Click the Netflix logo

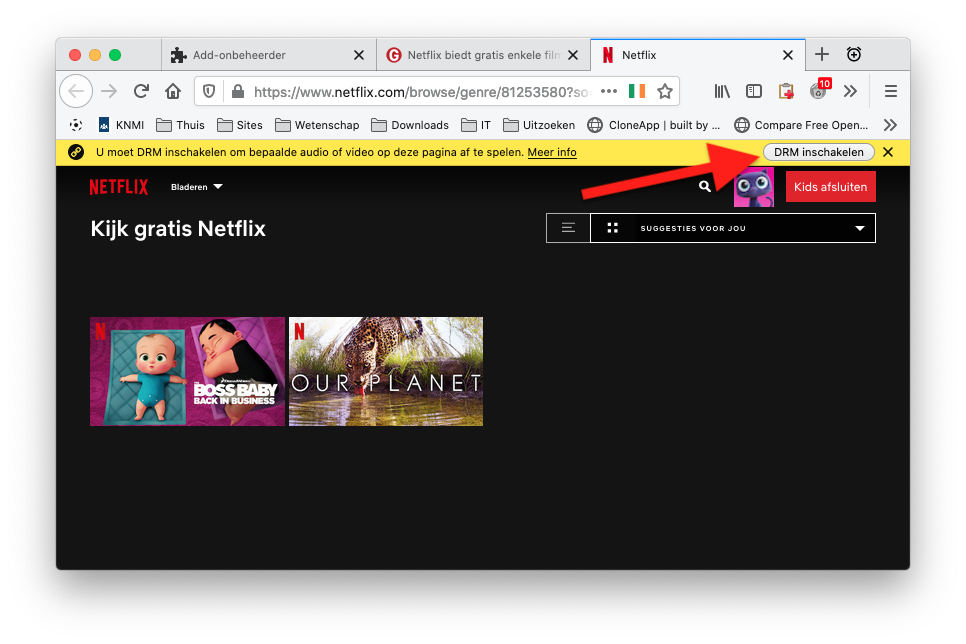click(x=118, y=187)
